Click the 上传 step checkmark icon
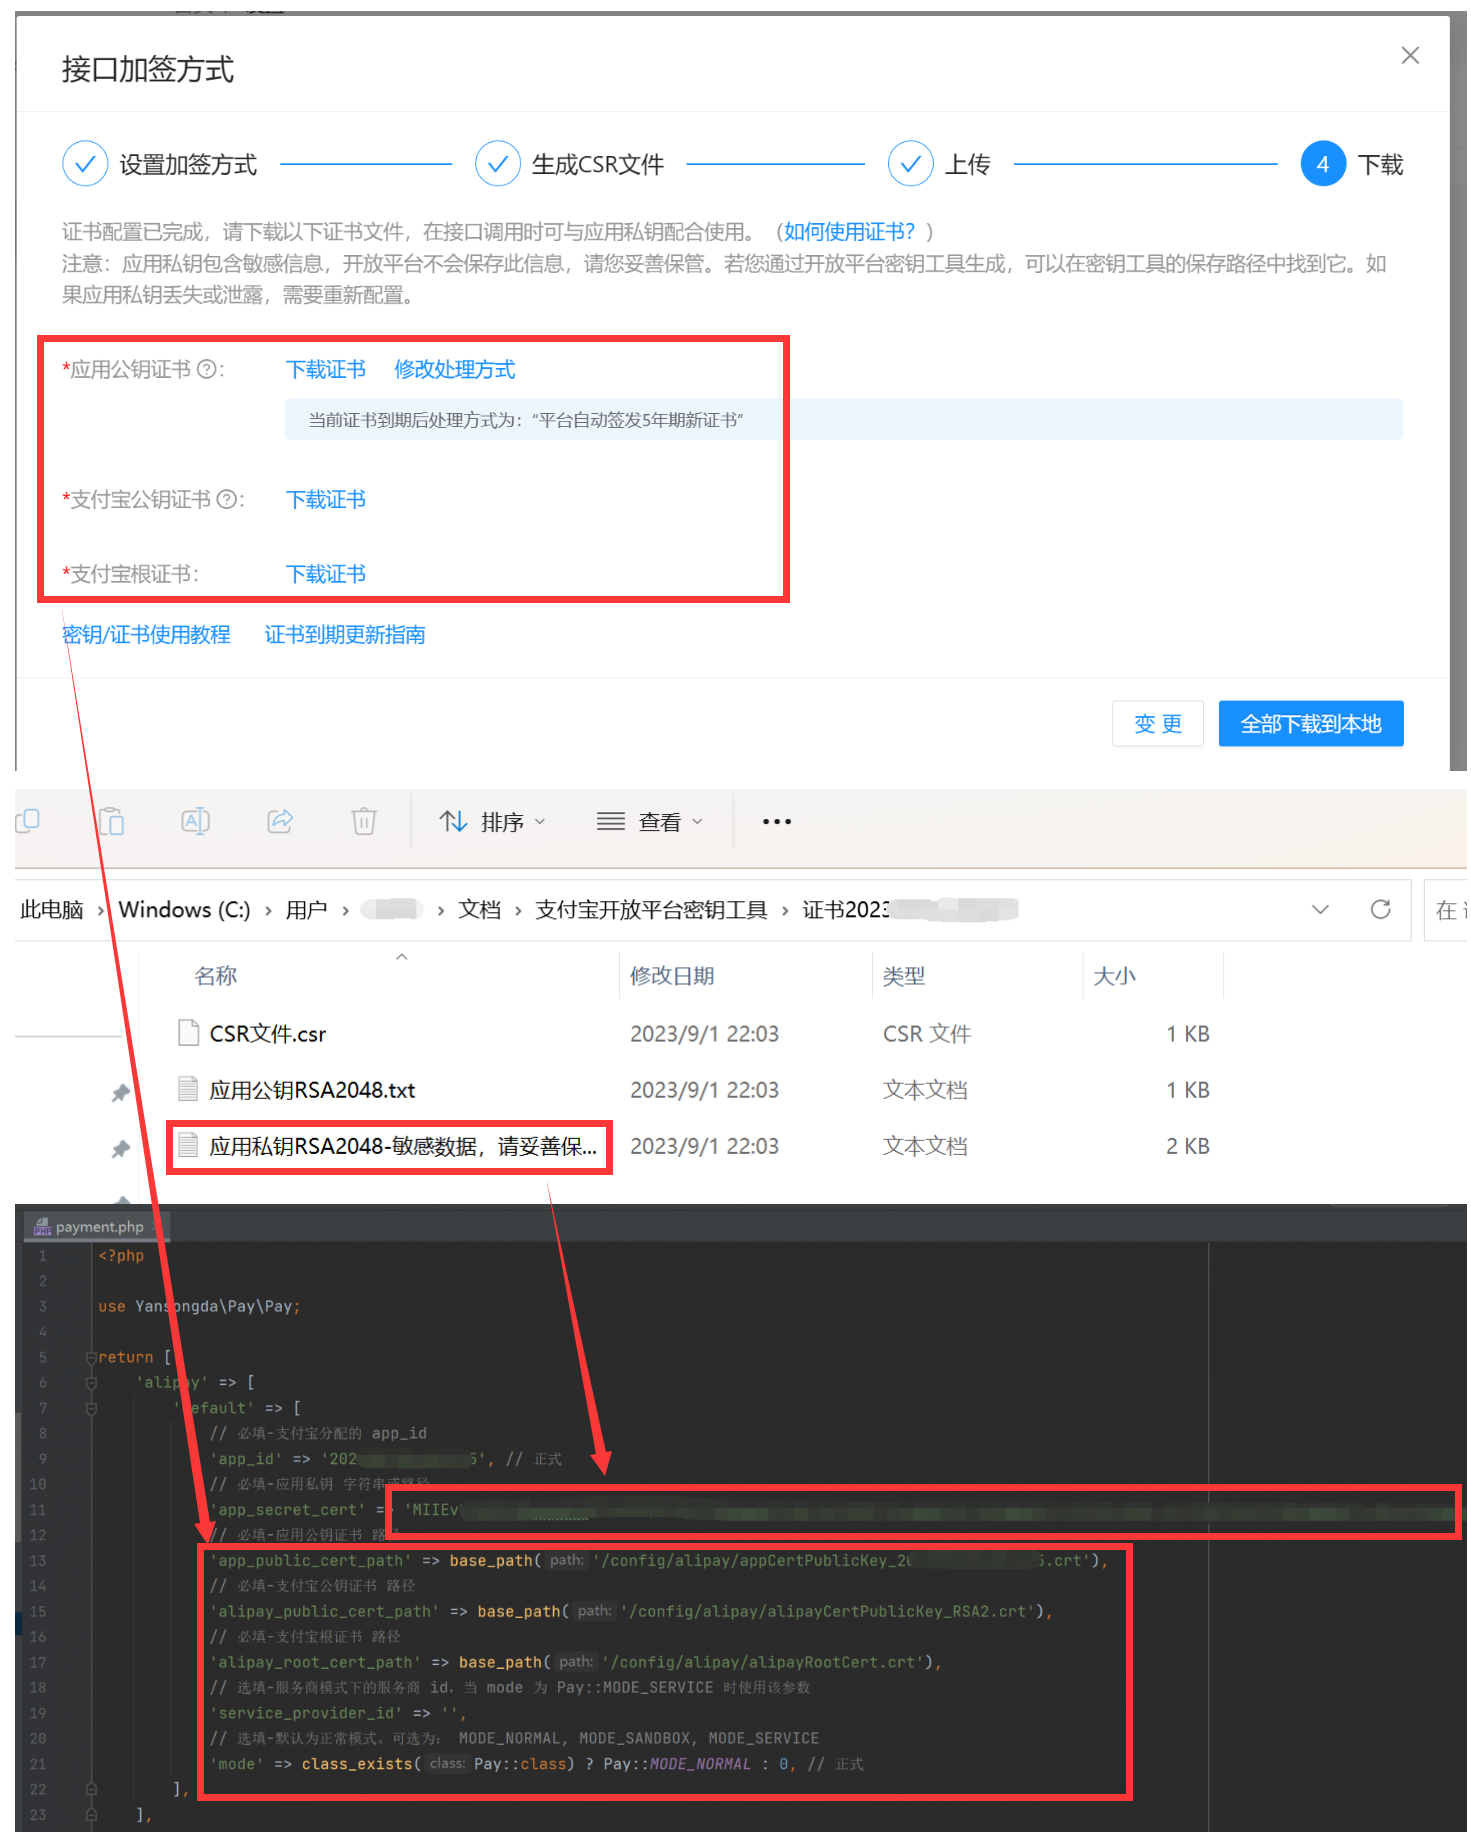Image resolution: width=1471 pixels, height=1832 pixels. click(x=910, y=164)
